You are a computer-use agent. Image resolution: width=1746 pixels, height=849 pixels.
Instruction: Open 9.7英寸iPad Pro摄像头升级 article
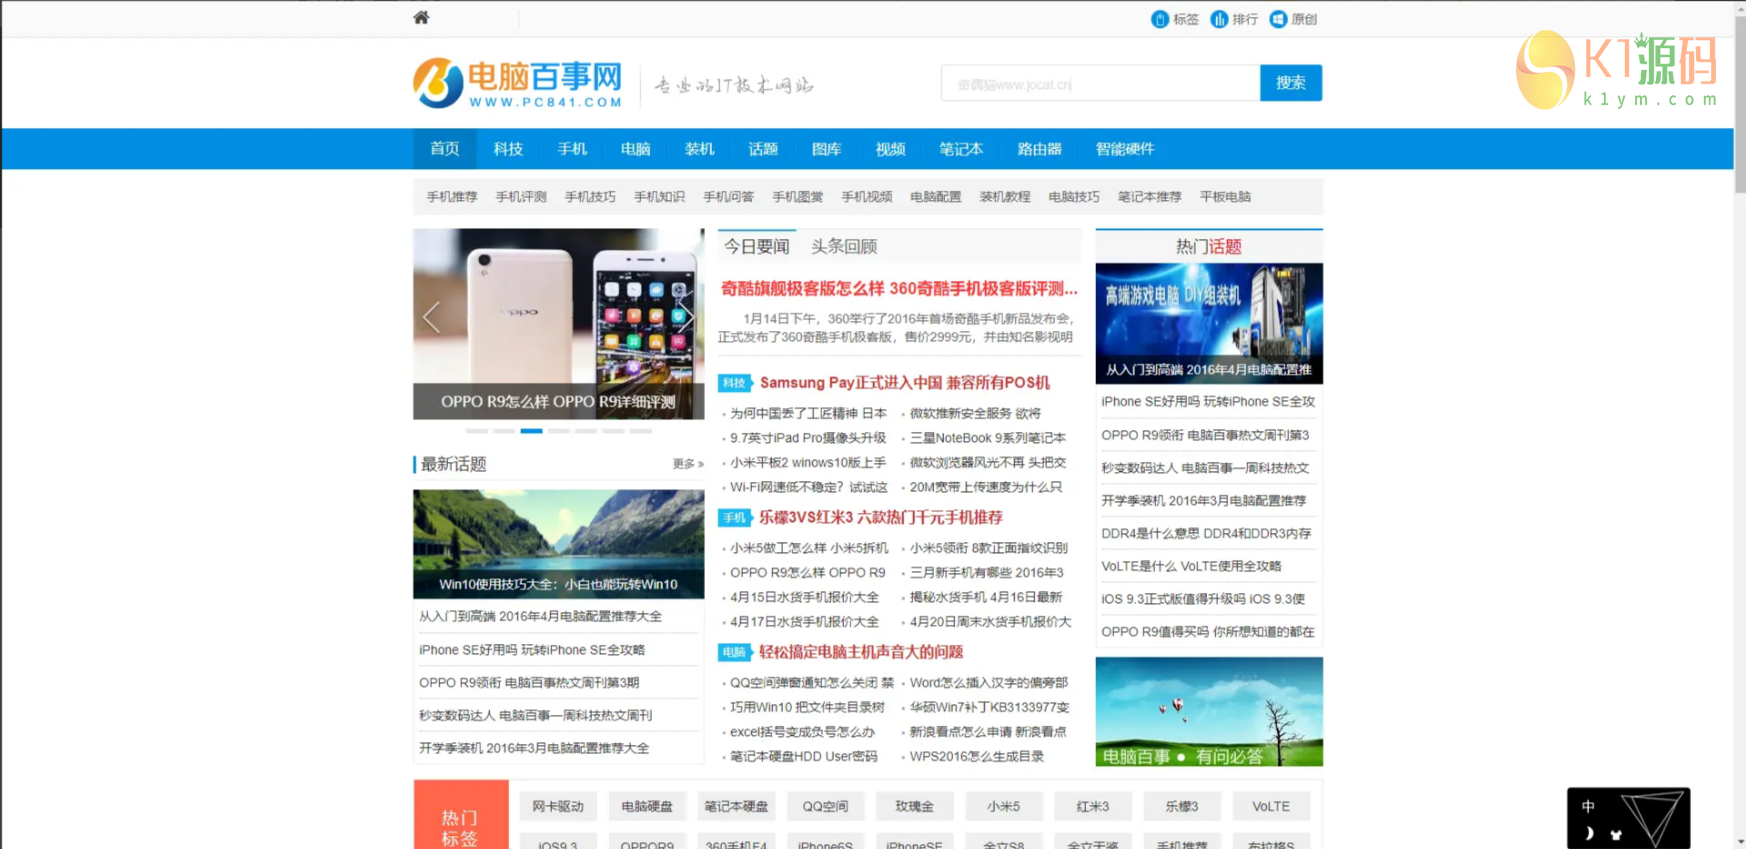point(808,438)
